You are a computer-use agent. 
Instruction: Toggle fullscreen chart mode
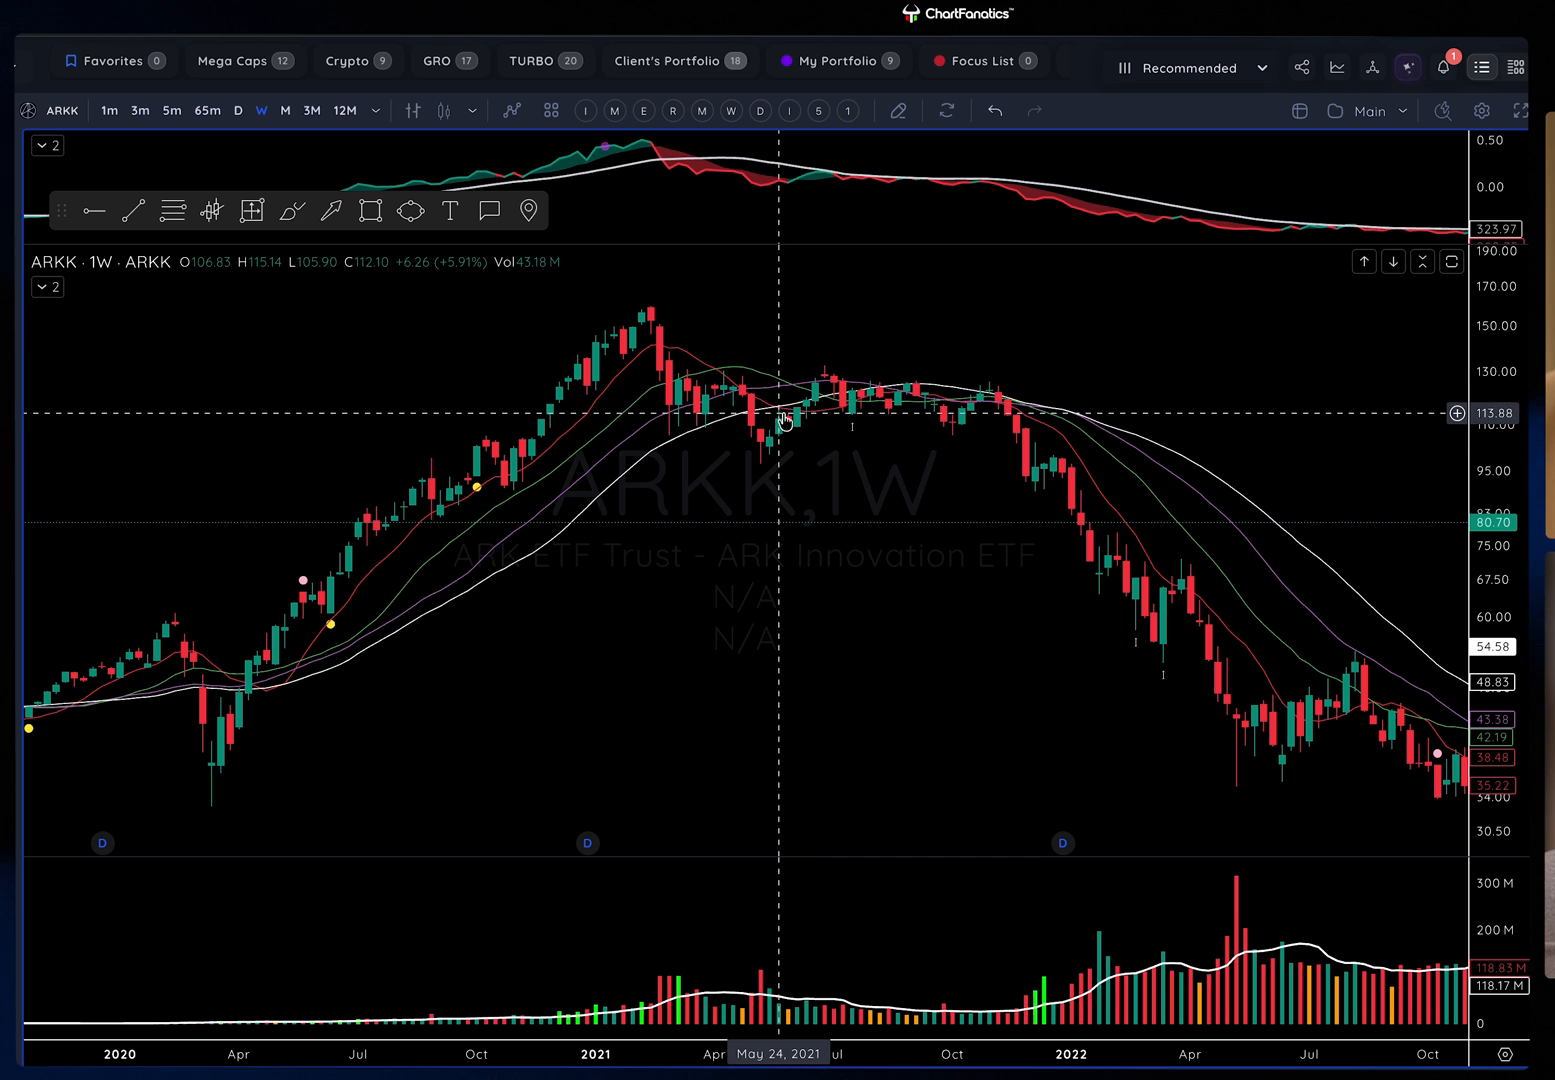click(1520, 111)
